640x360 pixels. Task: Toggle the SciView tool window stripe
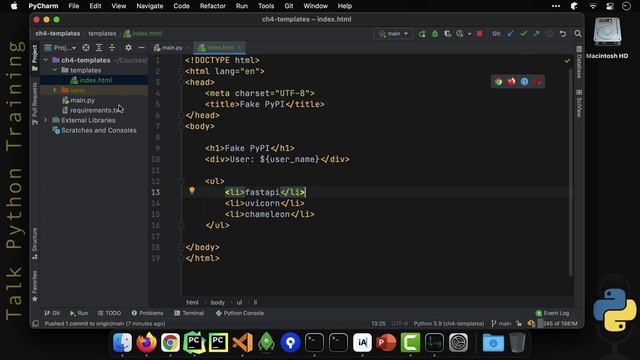point(579,103)
